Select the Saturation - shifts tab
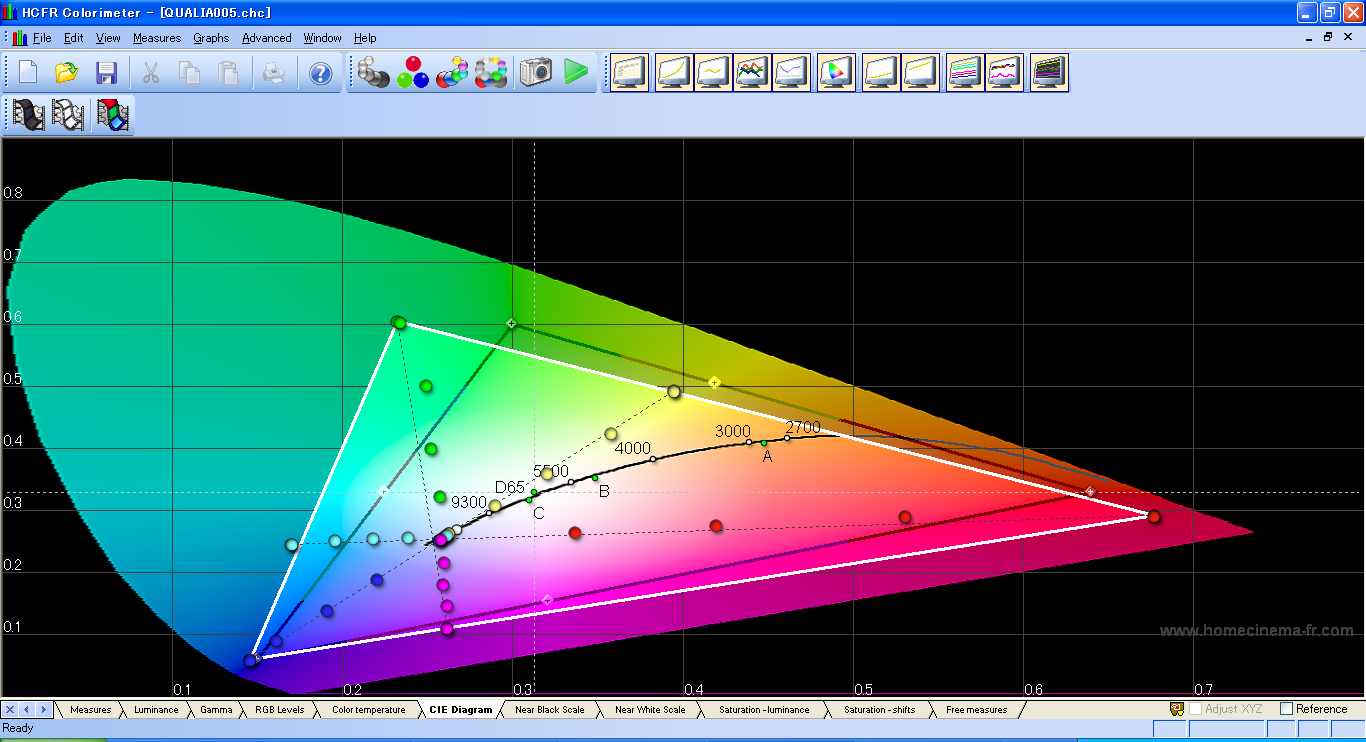The image size is (1366, 742). pyautogui.click(x=879, y=710)
